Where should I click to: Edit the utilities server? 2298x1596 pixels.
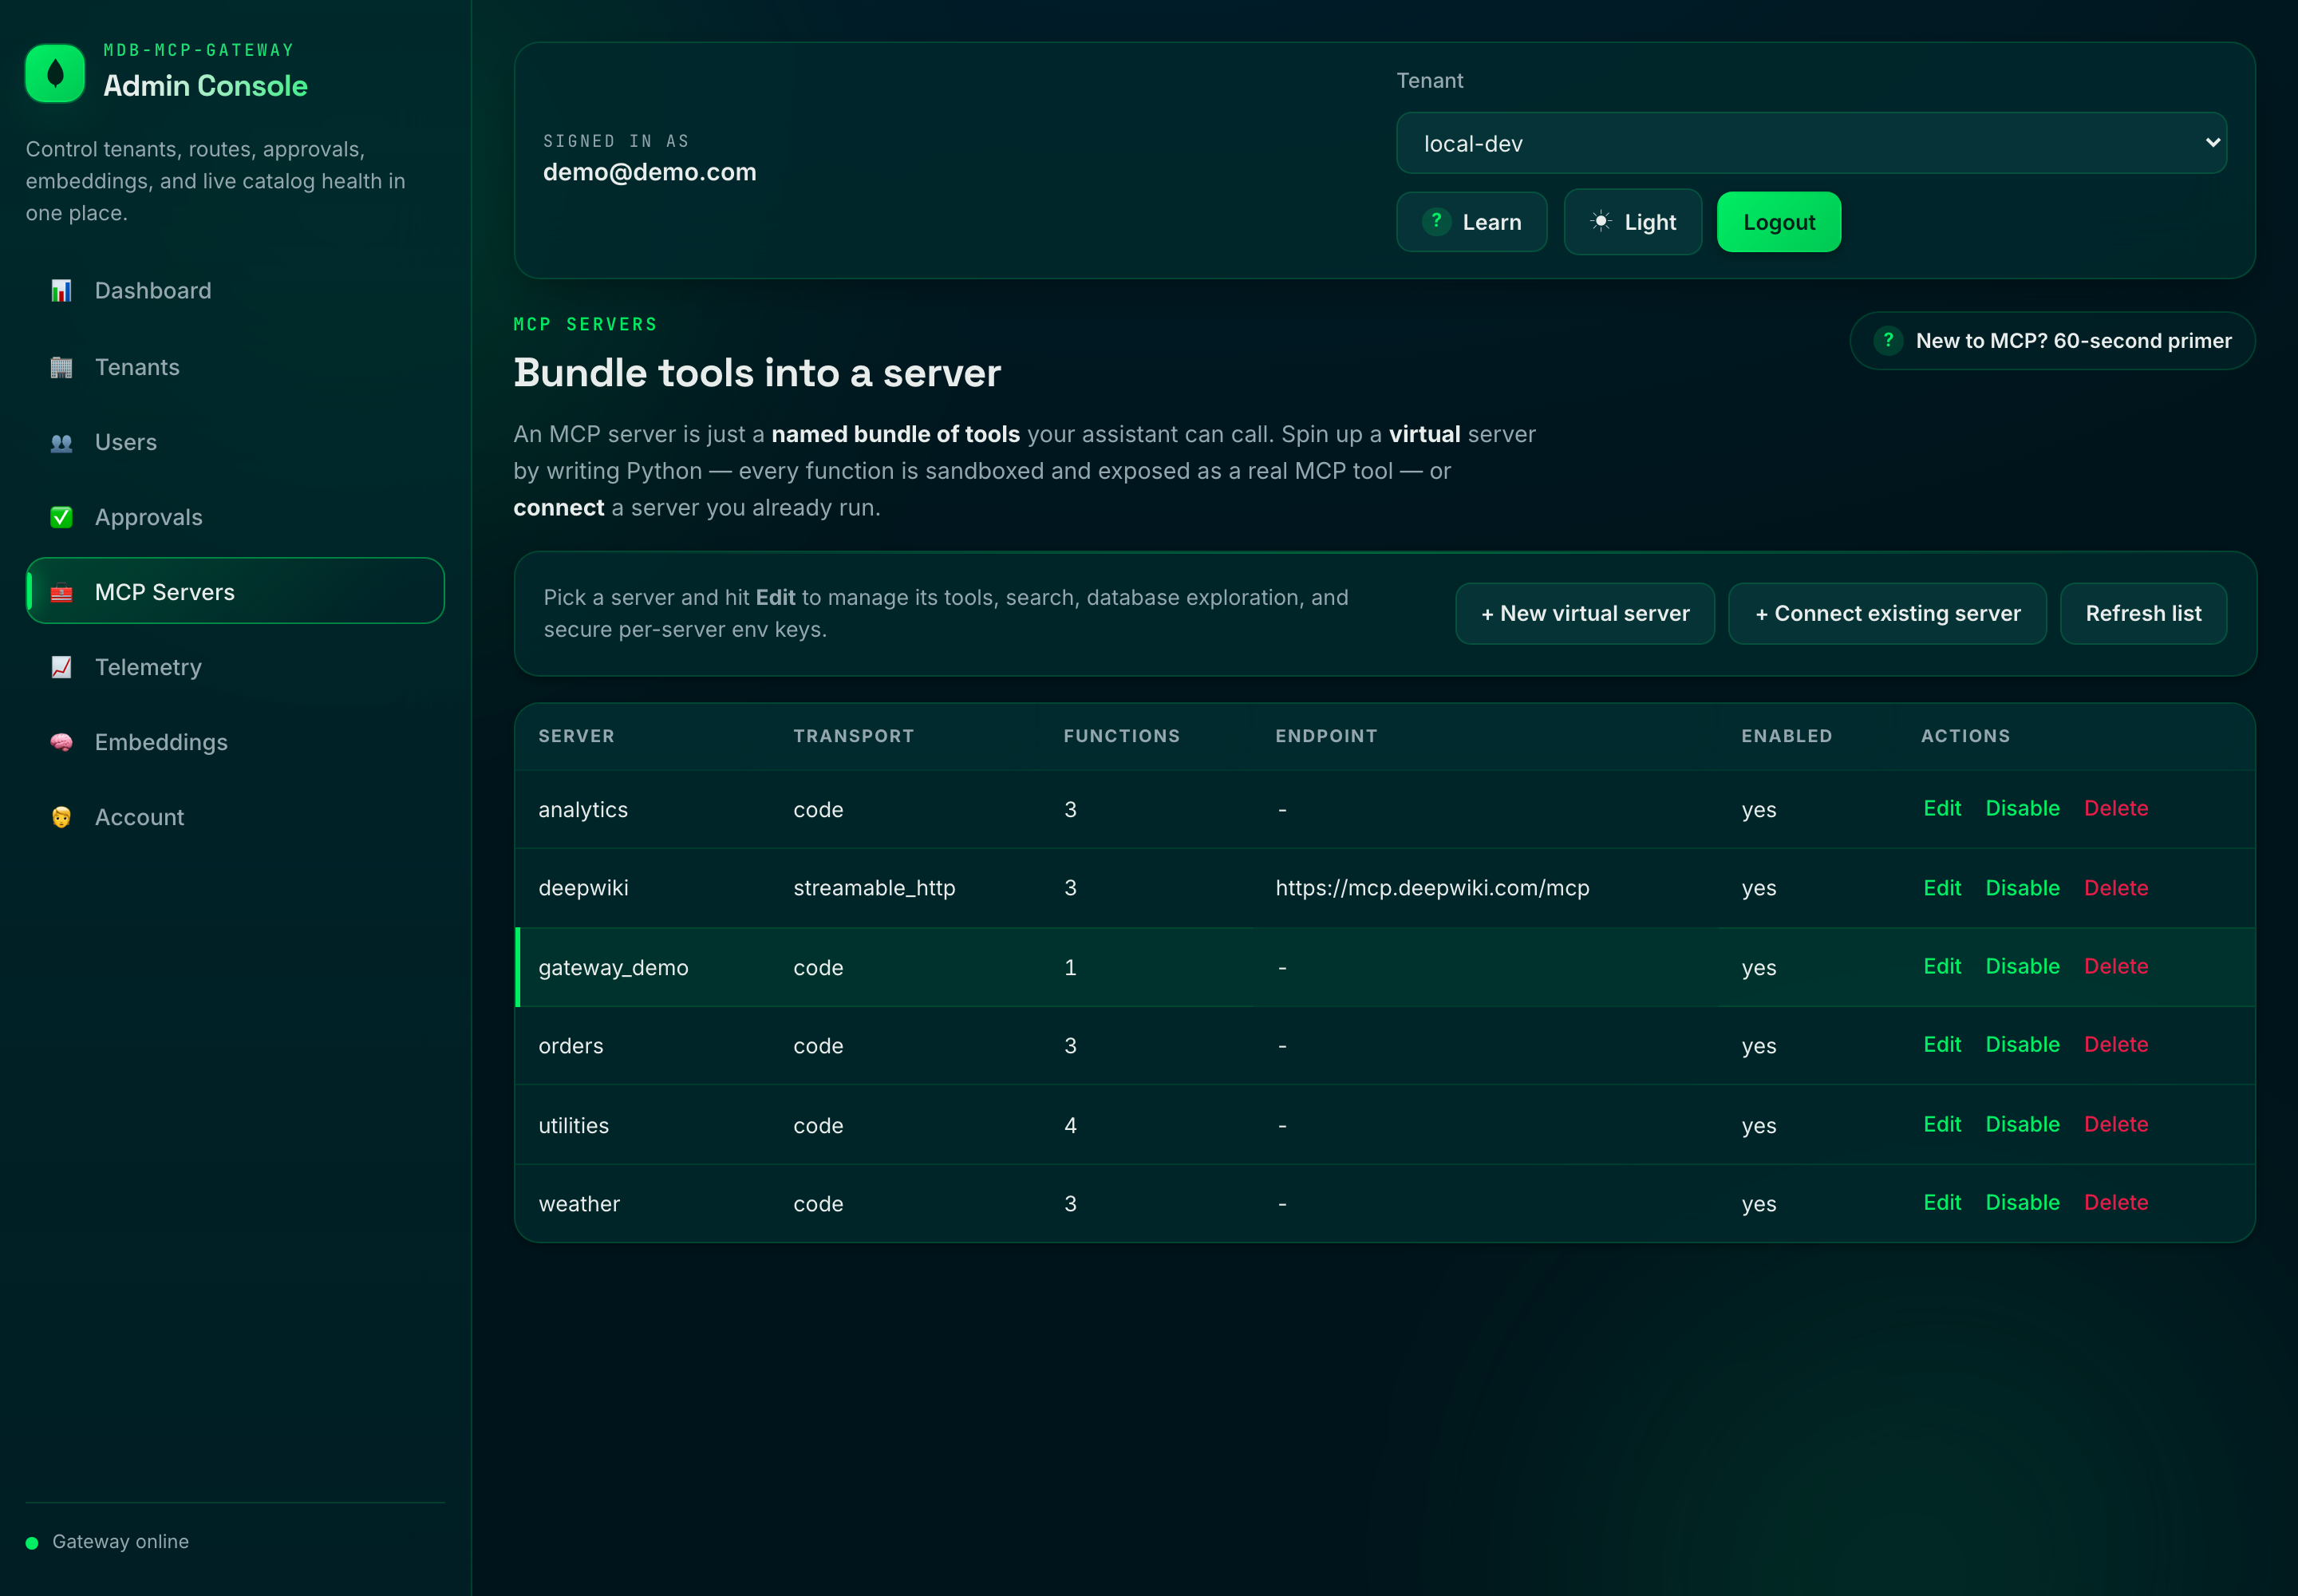(x=1942, y=1124)
